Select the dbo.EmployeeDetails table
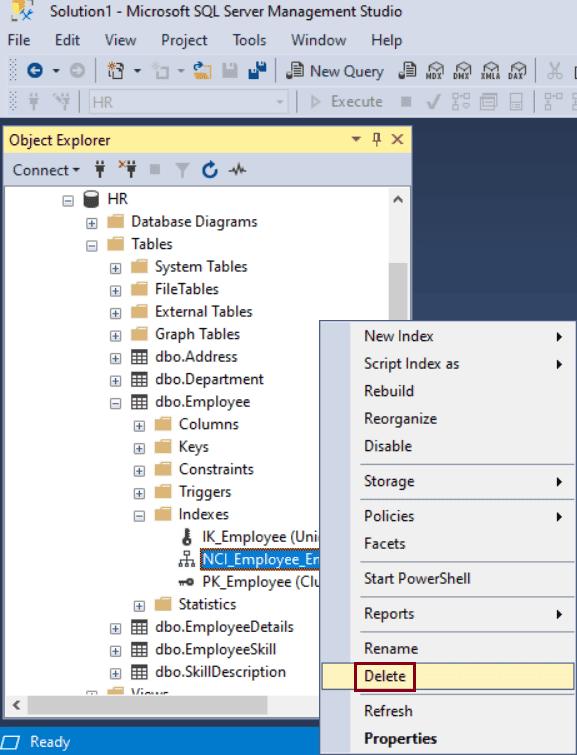Viewport: 577px width, 755px height. tap(224, 627)
